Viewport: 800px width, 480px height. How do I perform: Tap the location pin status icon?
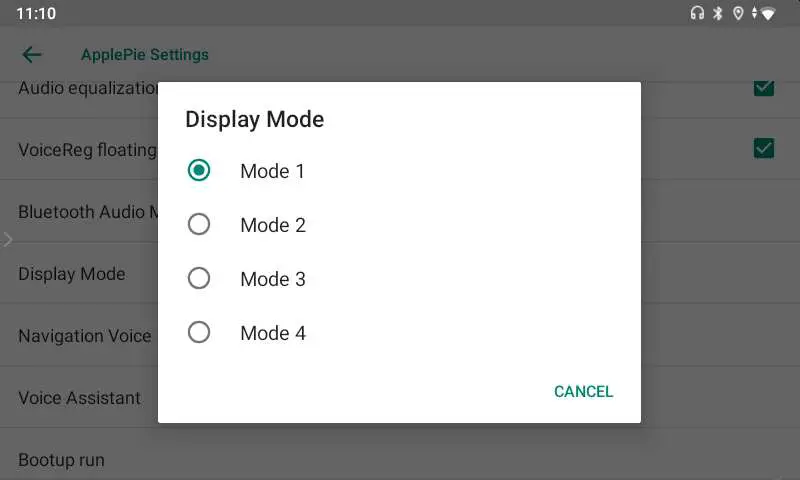click(738, 14)
